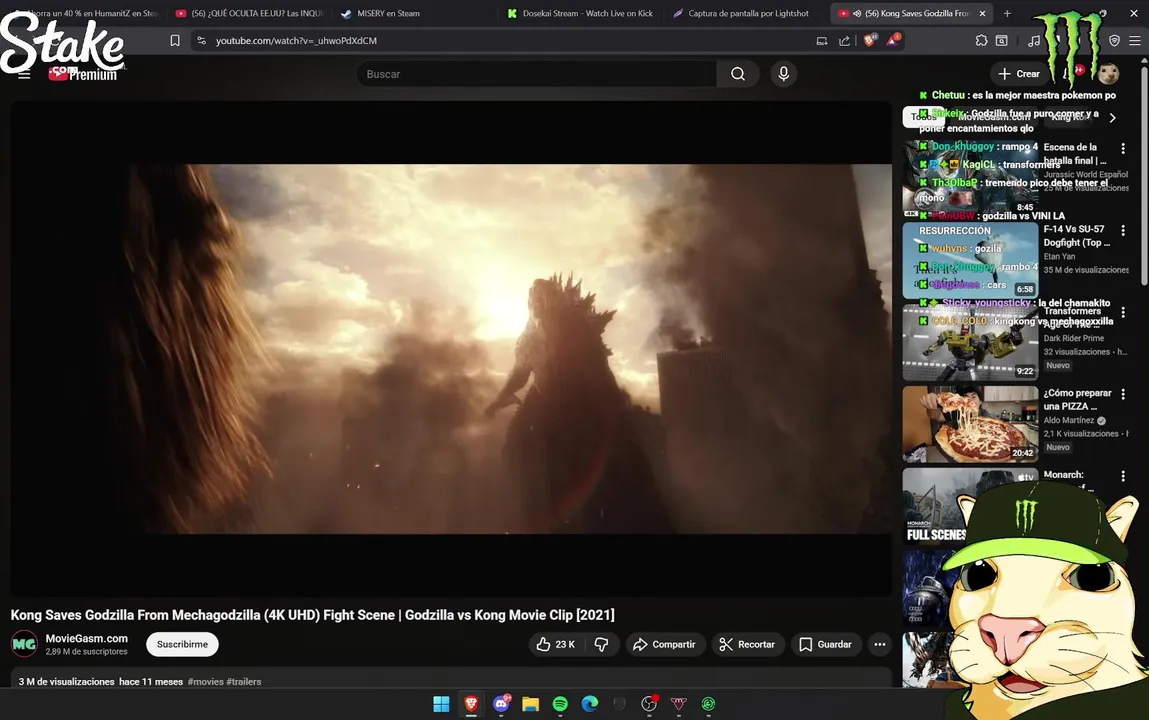Screen dimensions: 1149x720
Task: Click the #movies hashtag link
Action: pos(206,682)
